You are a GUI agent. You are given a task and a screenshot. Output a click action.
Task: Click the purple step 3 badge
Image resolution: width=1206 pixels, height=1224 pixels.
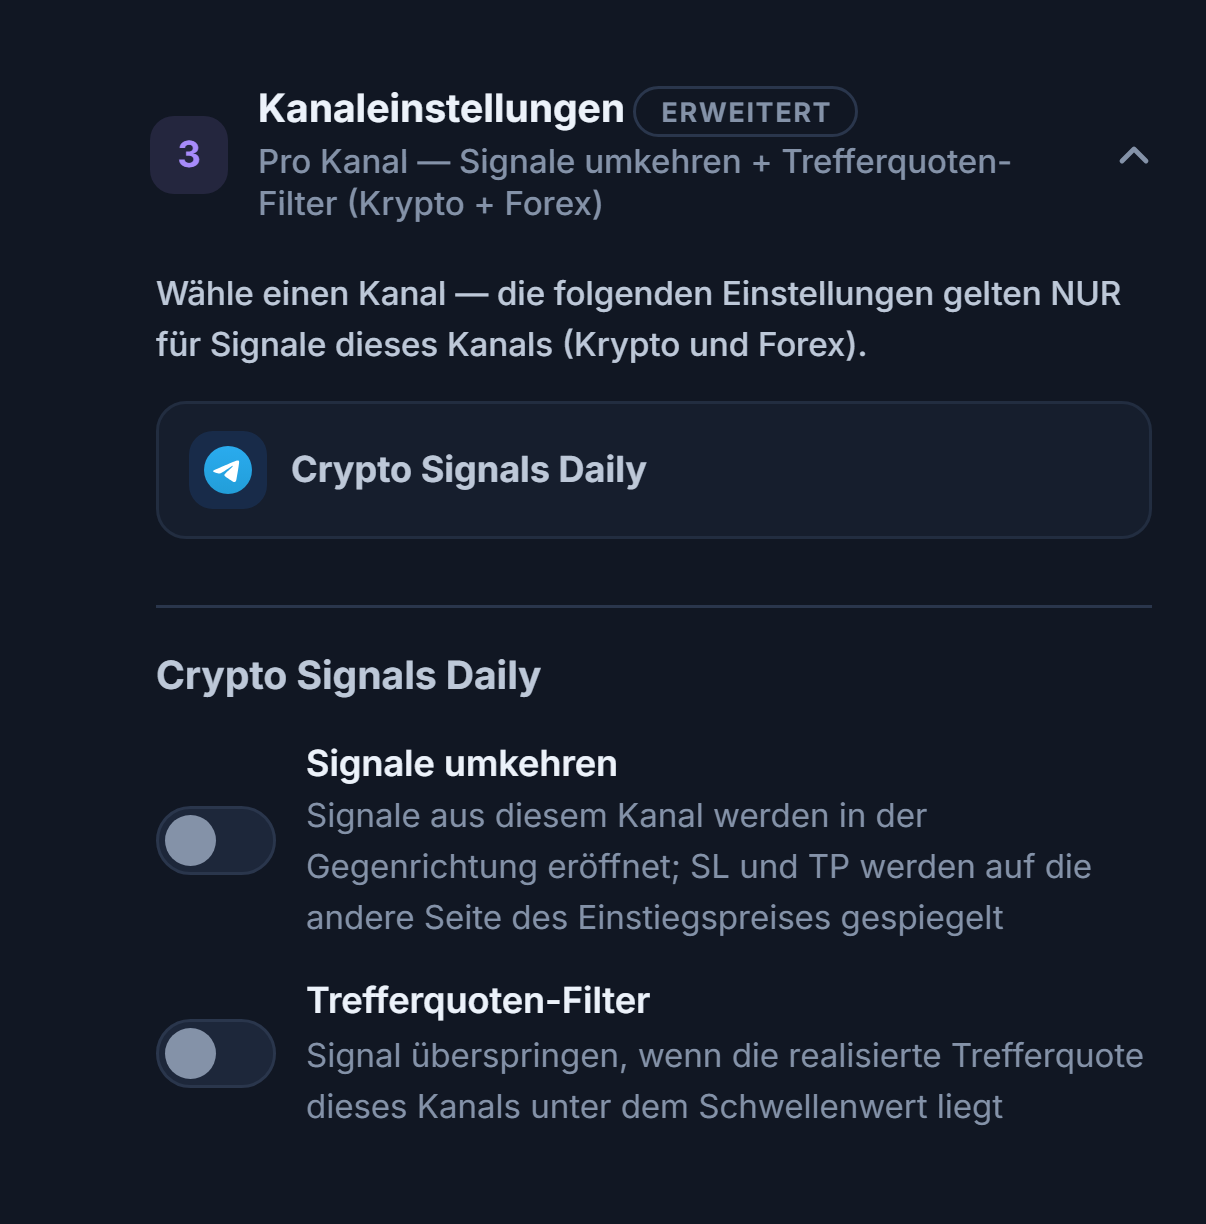(x=189, y=155)
